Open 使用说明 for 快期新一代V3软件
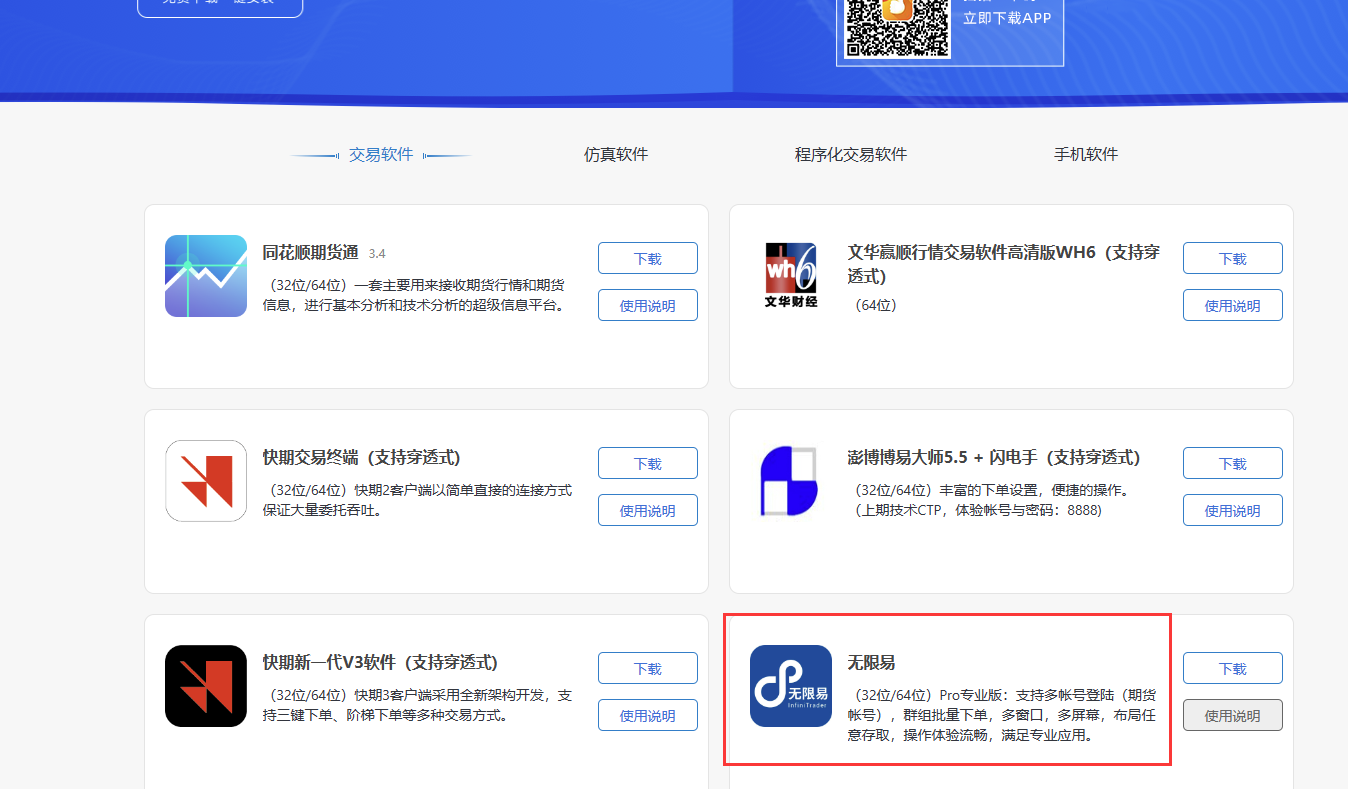1348x789 pixels. click(648, 715)
